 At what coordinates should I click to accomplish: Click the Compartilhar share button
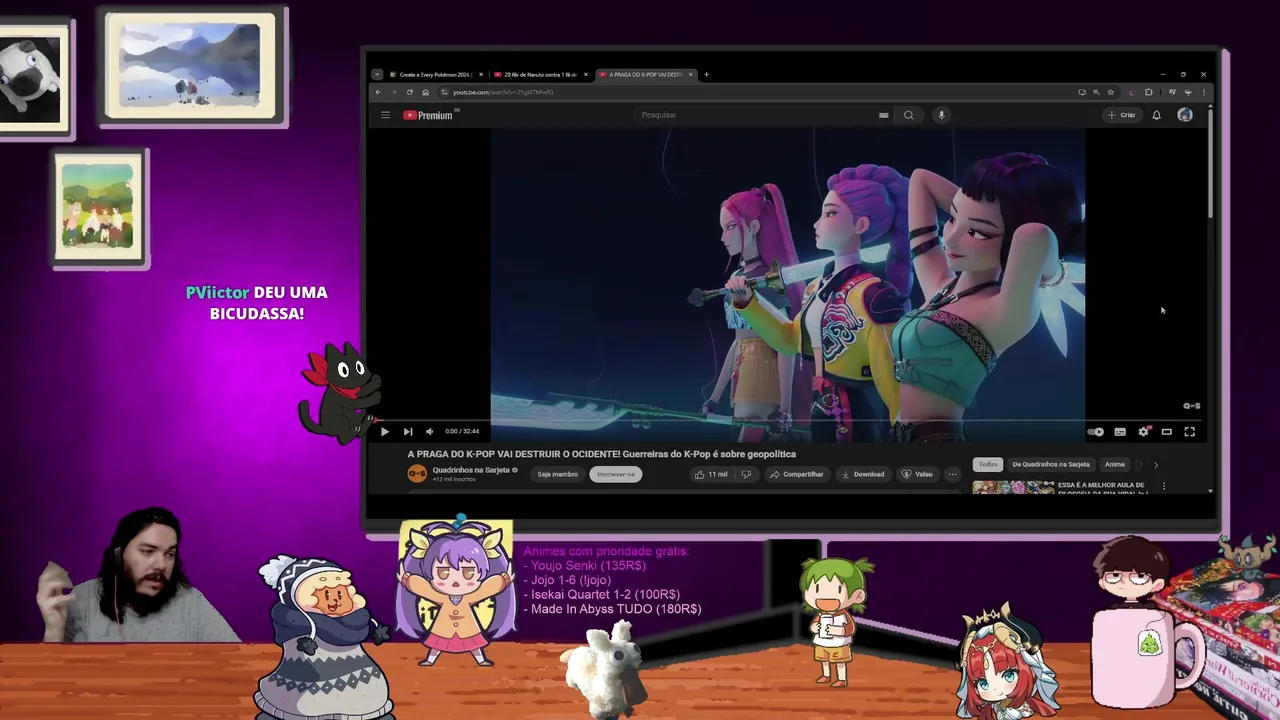[797, 474]
